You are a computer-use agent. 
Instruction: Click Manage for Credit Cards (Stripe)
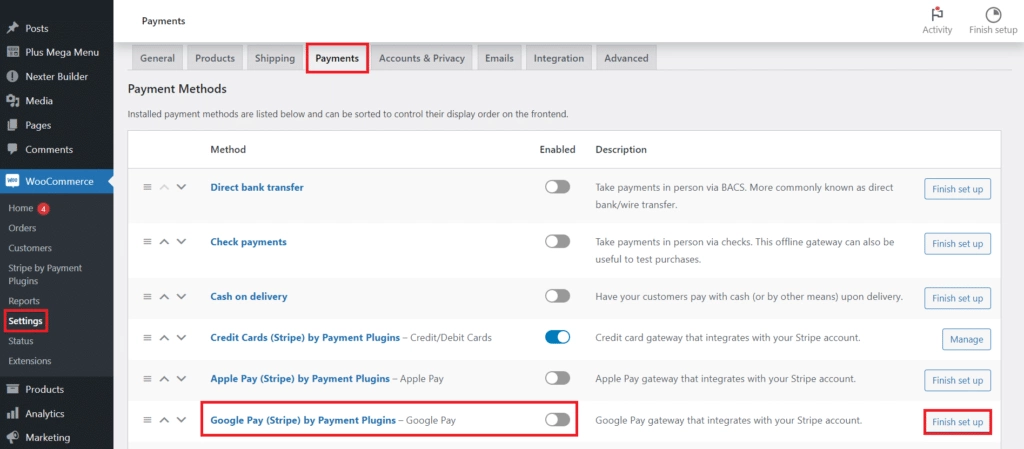[967, 339]
